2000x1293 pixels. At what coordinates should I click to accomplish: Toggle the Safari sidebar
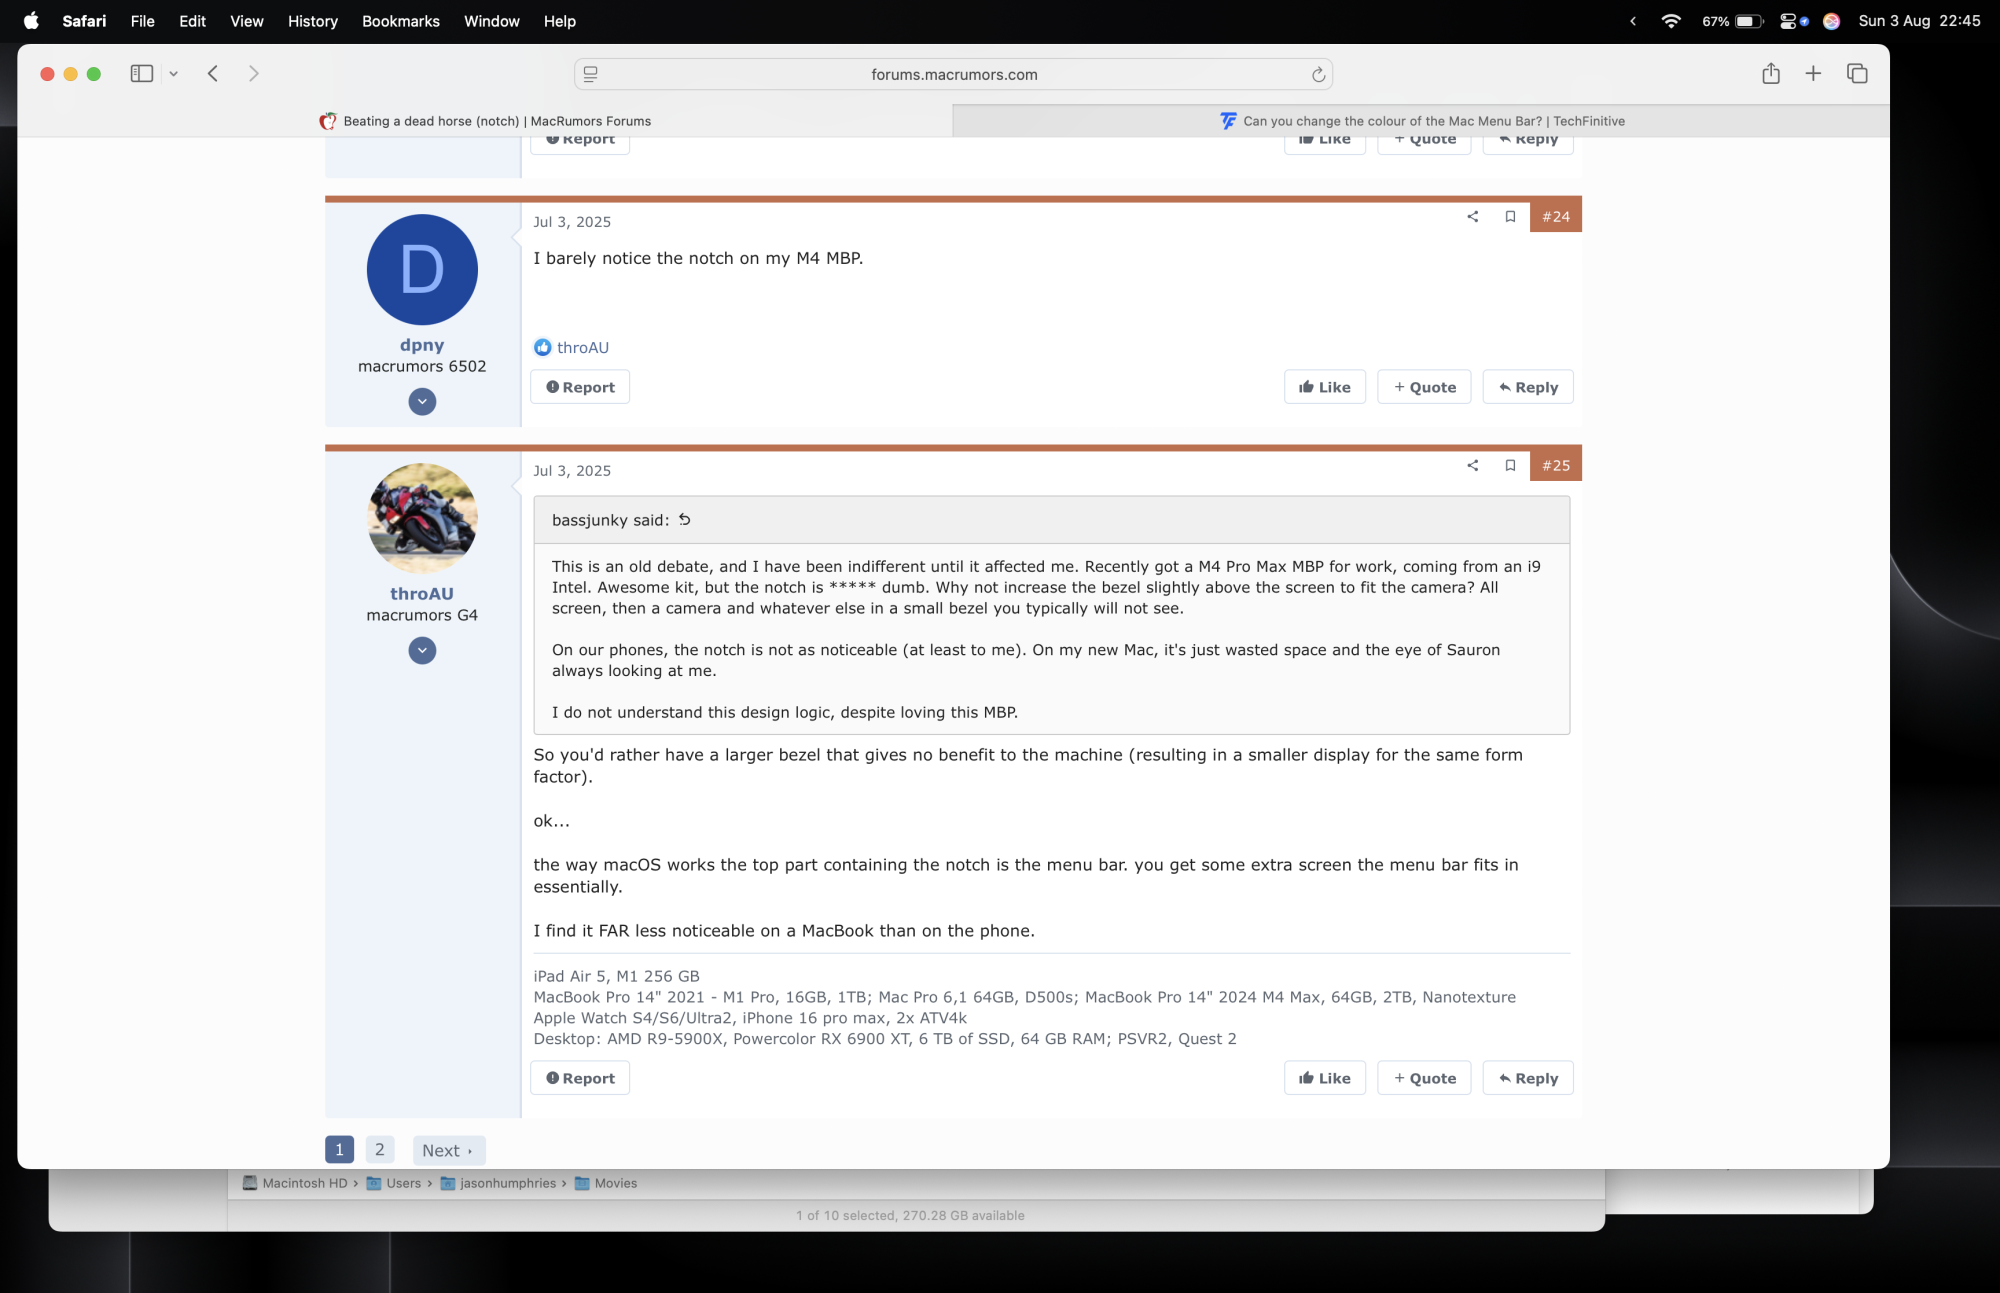(141, 73)
